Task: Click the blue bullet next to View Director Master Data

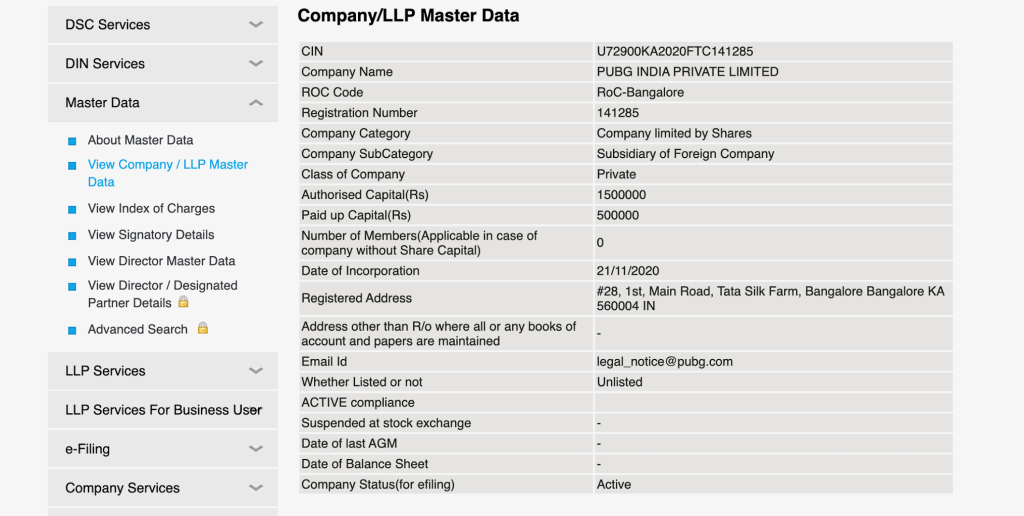Action: (x=72, y=261)
